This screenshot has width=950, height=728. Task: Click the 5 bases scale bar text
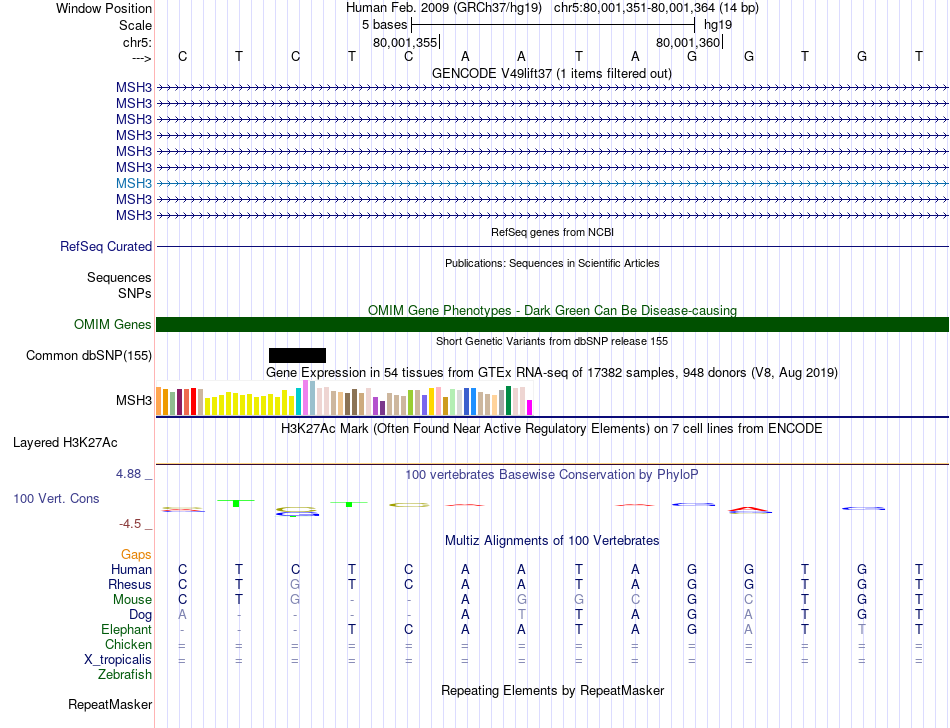click(385, 25)
